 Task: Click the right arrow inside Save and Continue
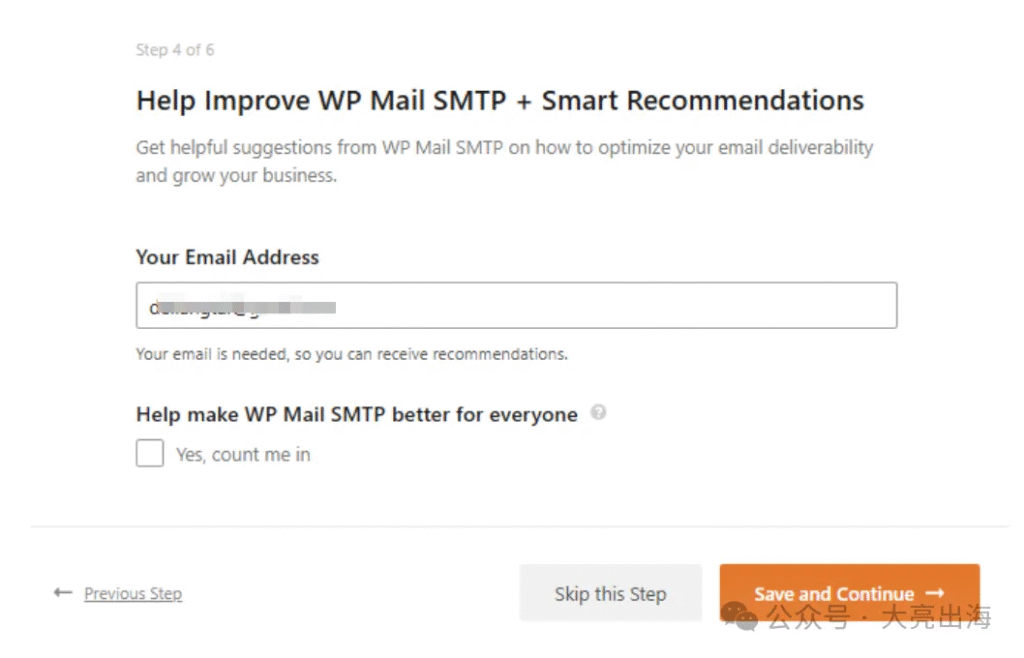935,593
